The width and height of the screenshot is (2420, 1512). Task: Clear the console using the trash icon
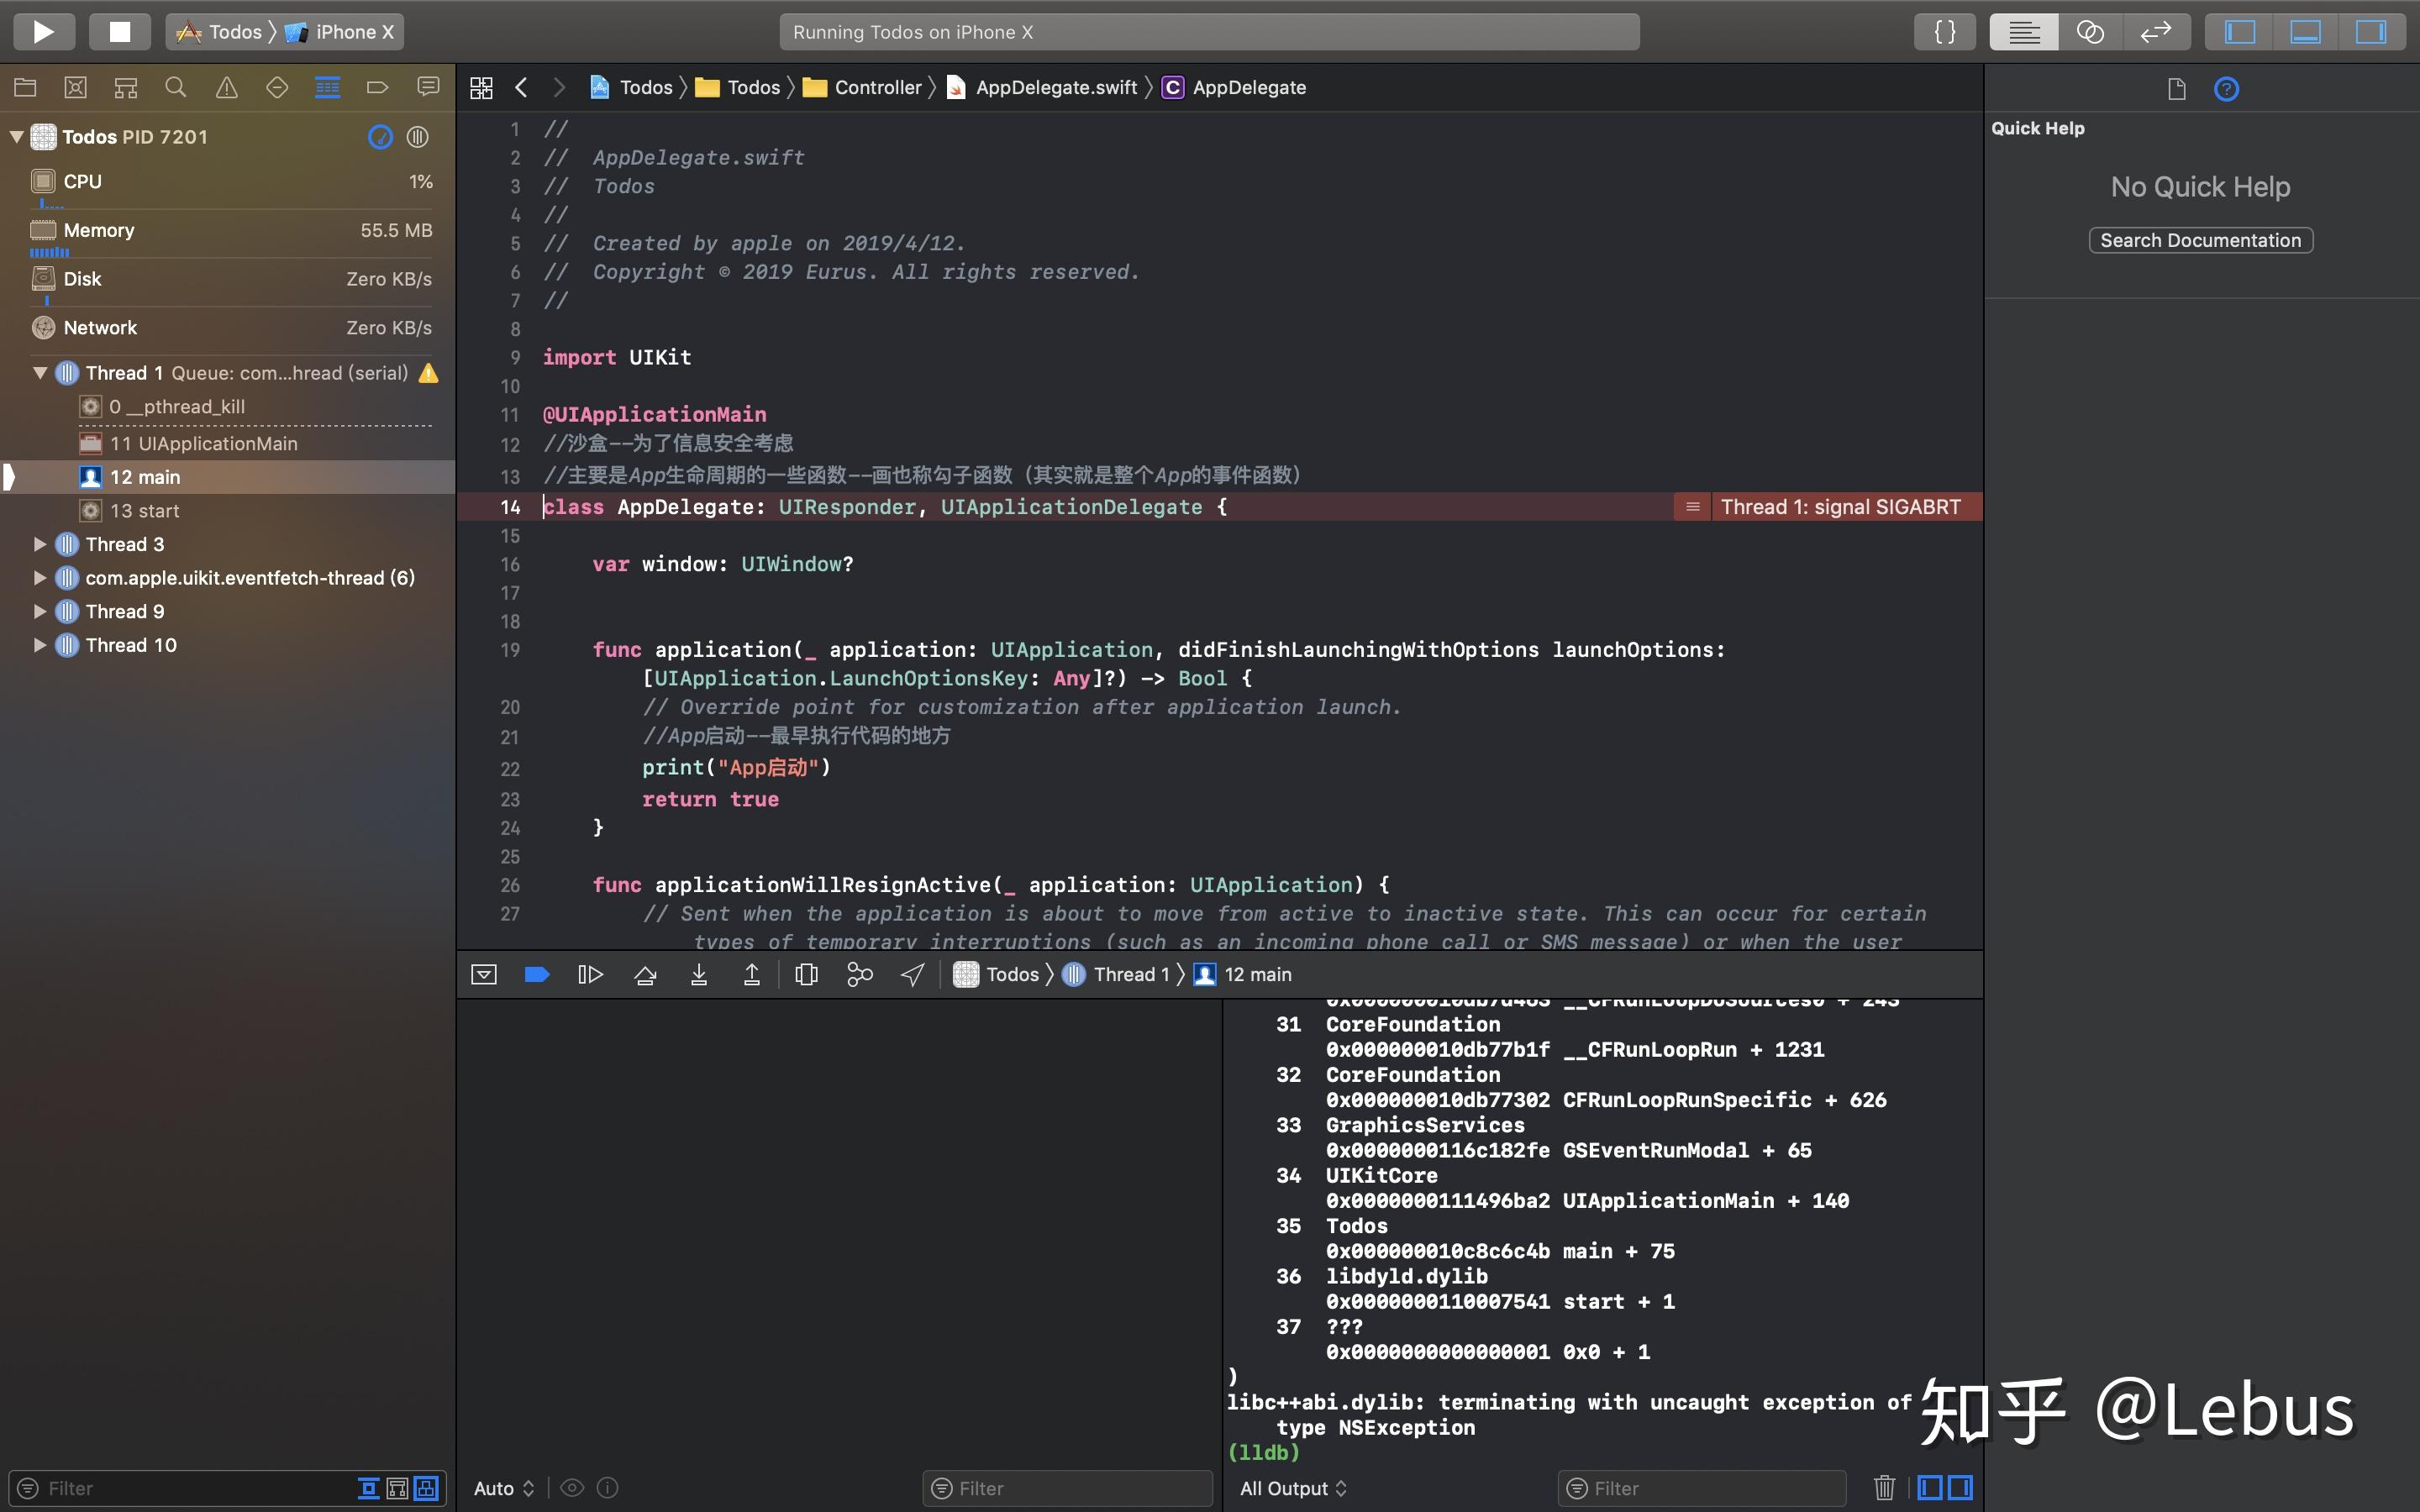[1886, 1487]
